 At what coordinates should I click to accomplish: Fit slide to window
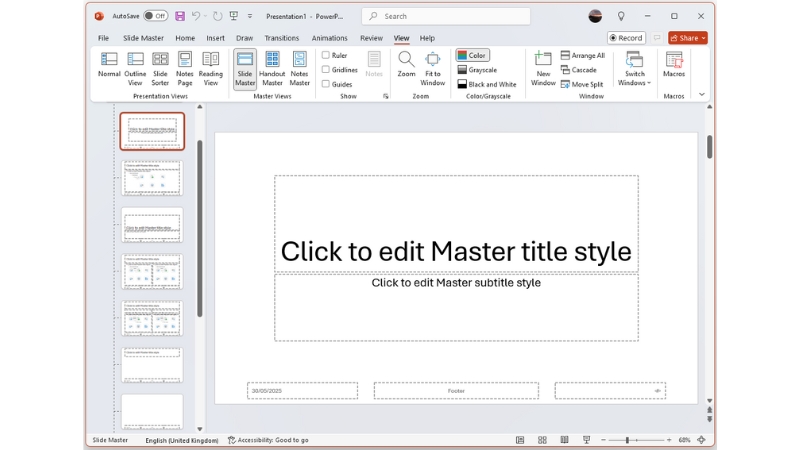pyautogui.click(x=433, y=69)
